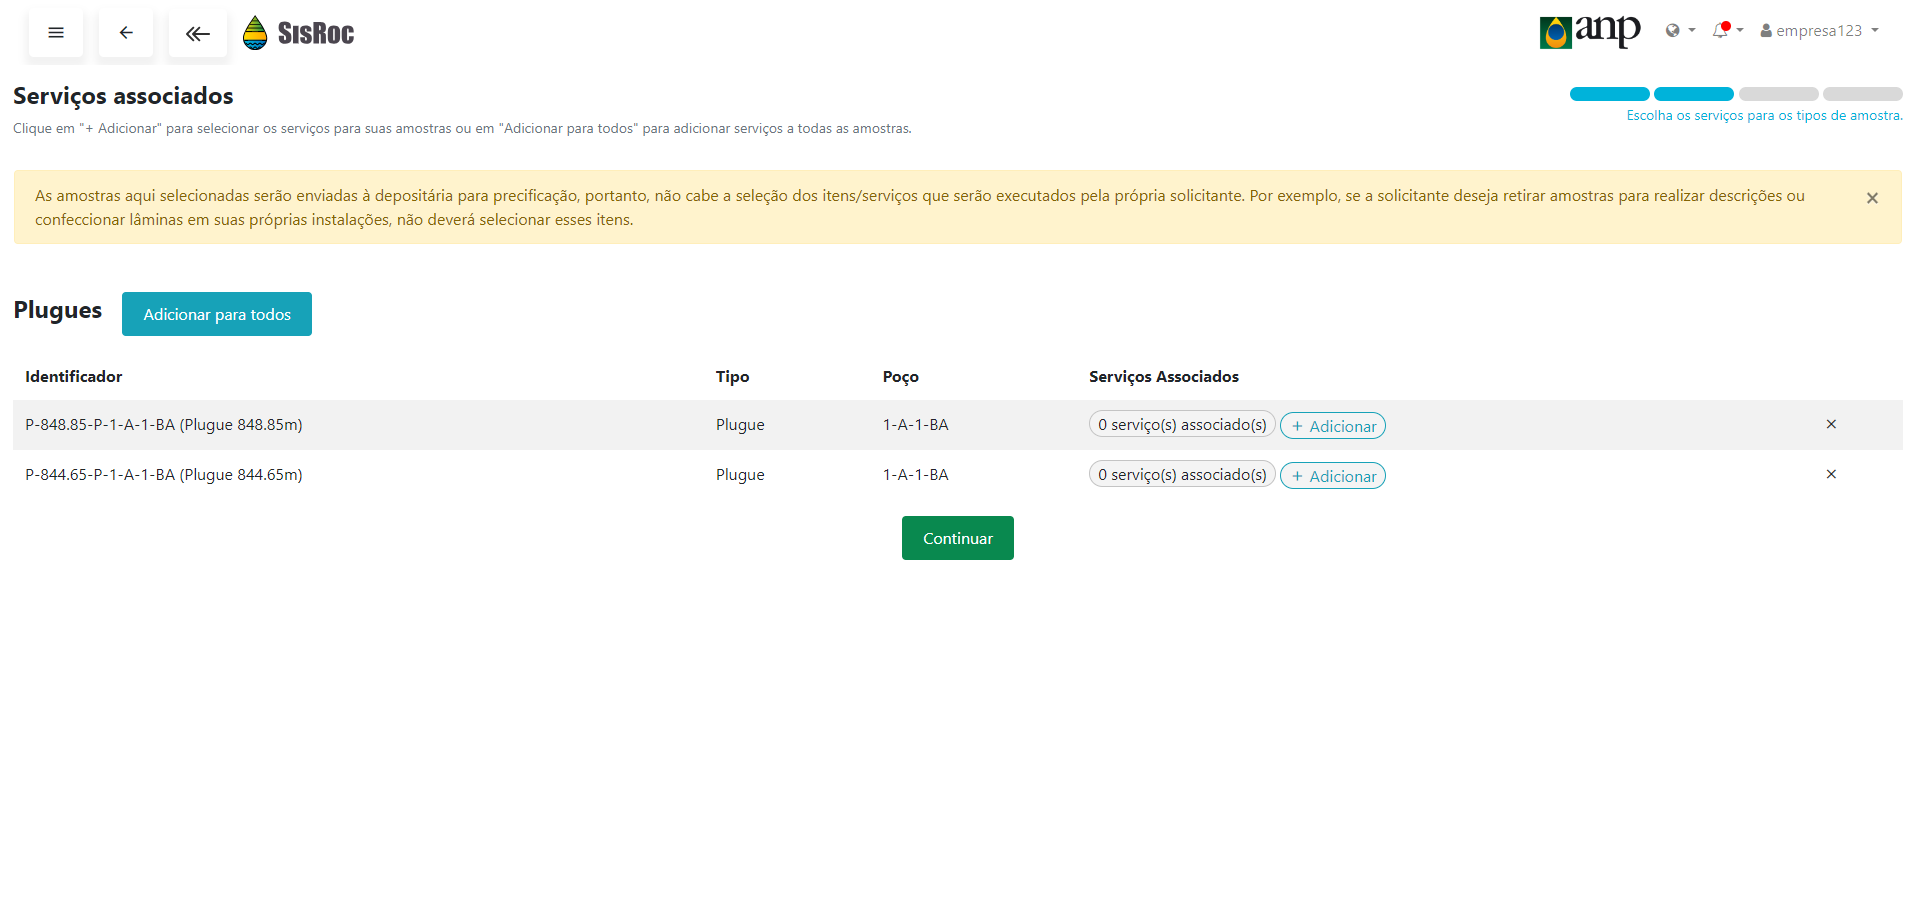The width and height of the screenshot is (1917, 903).
Task: Add services to Plugue 848.85m
Action: click(x=1333, y=426)
